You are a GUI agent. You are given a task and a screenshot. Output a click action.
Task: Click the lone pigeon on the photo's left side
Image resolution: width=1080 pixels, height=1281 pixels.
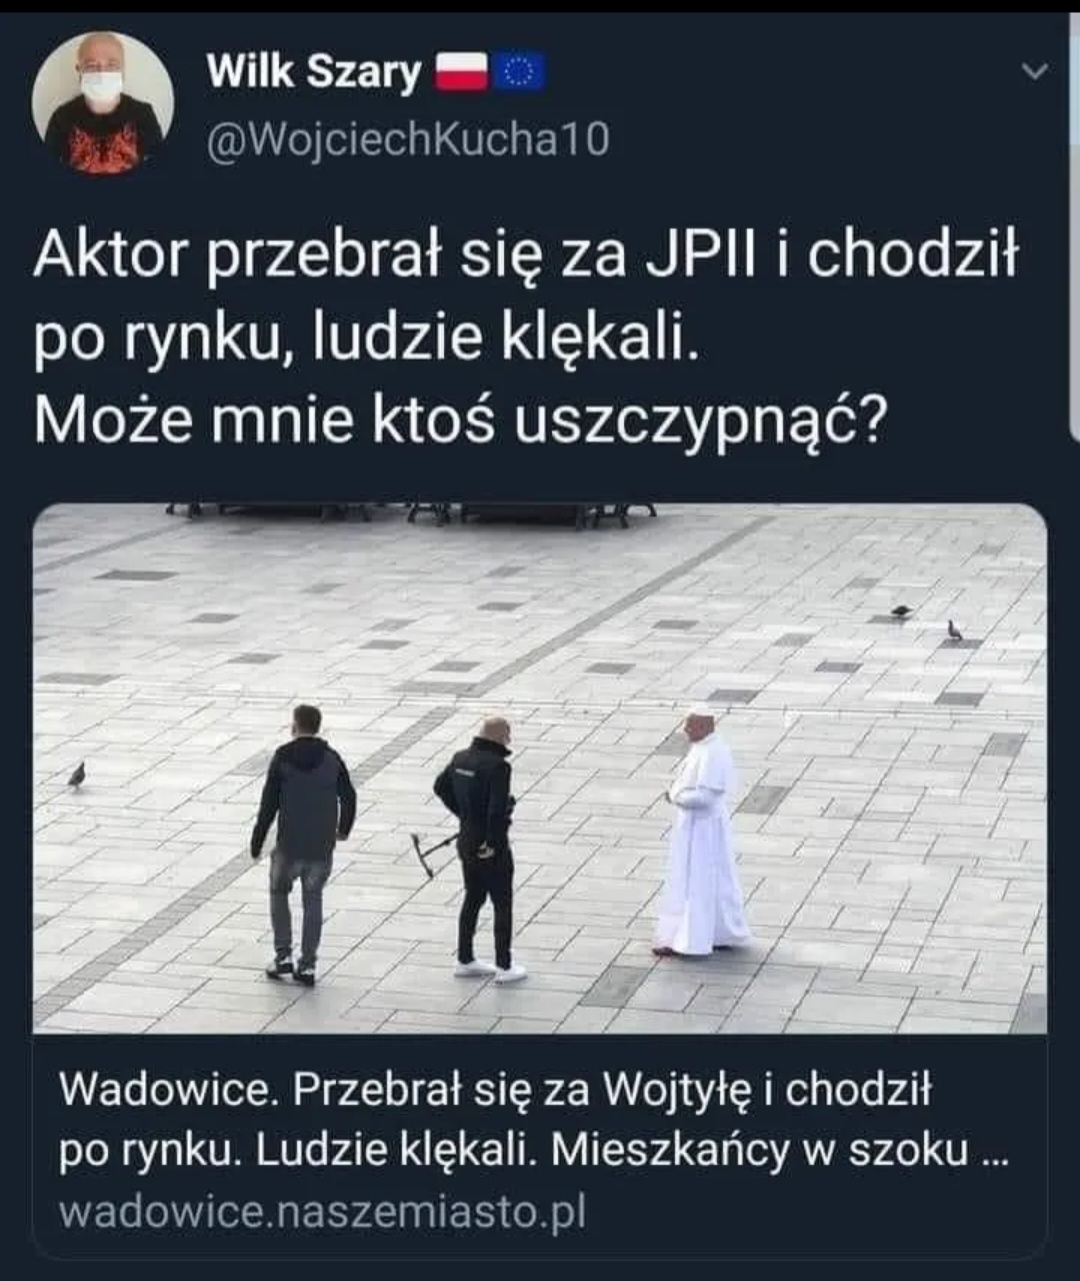point(76,775)
